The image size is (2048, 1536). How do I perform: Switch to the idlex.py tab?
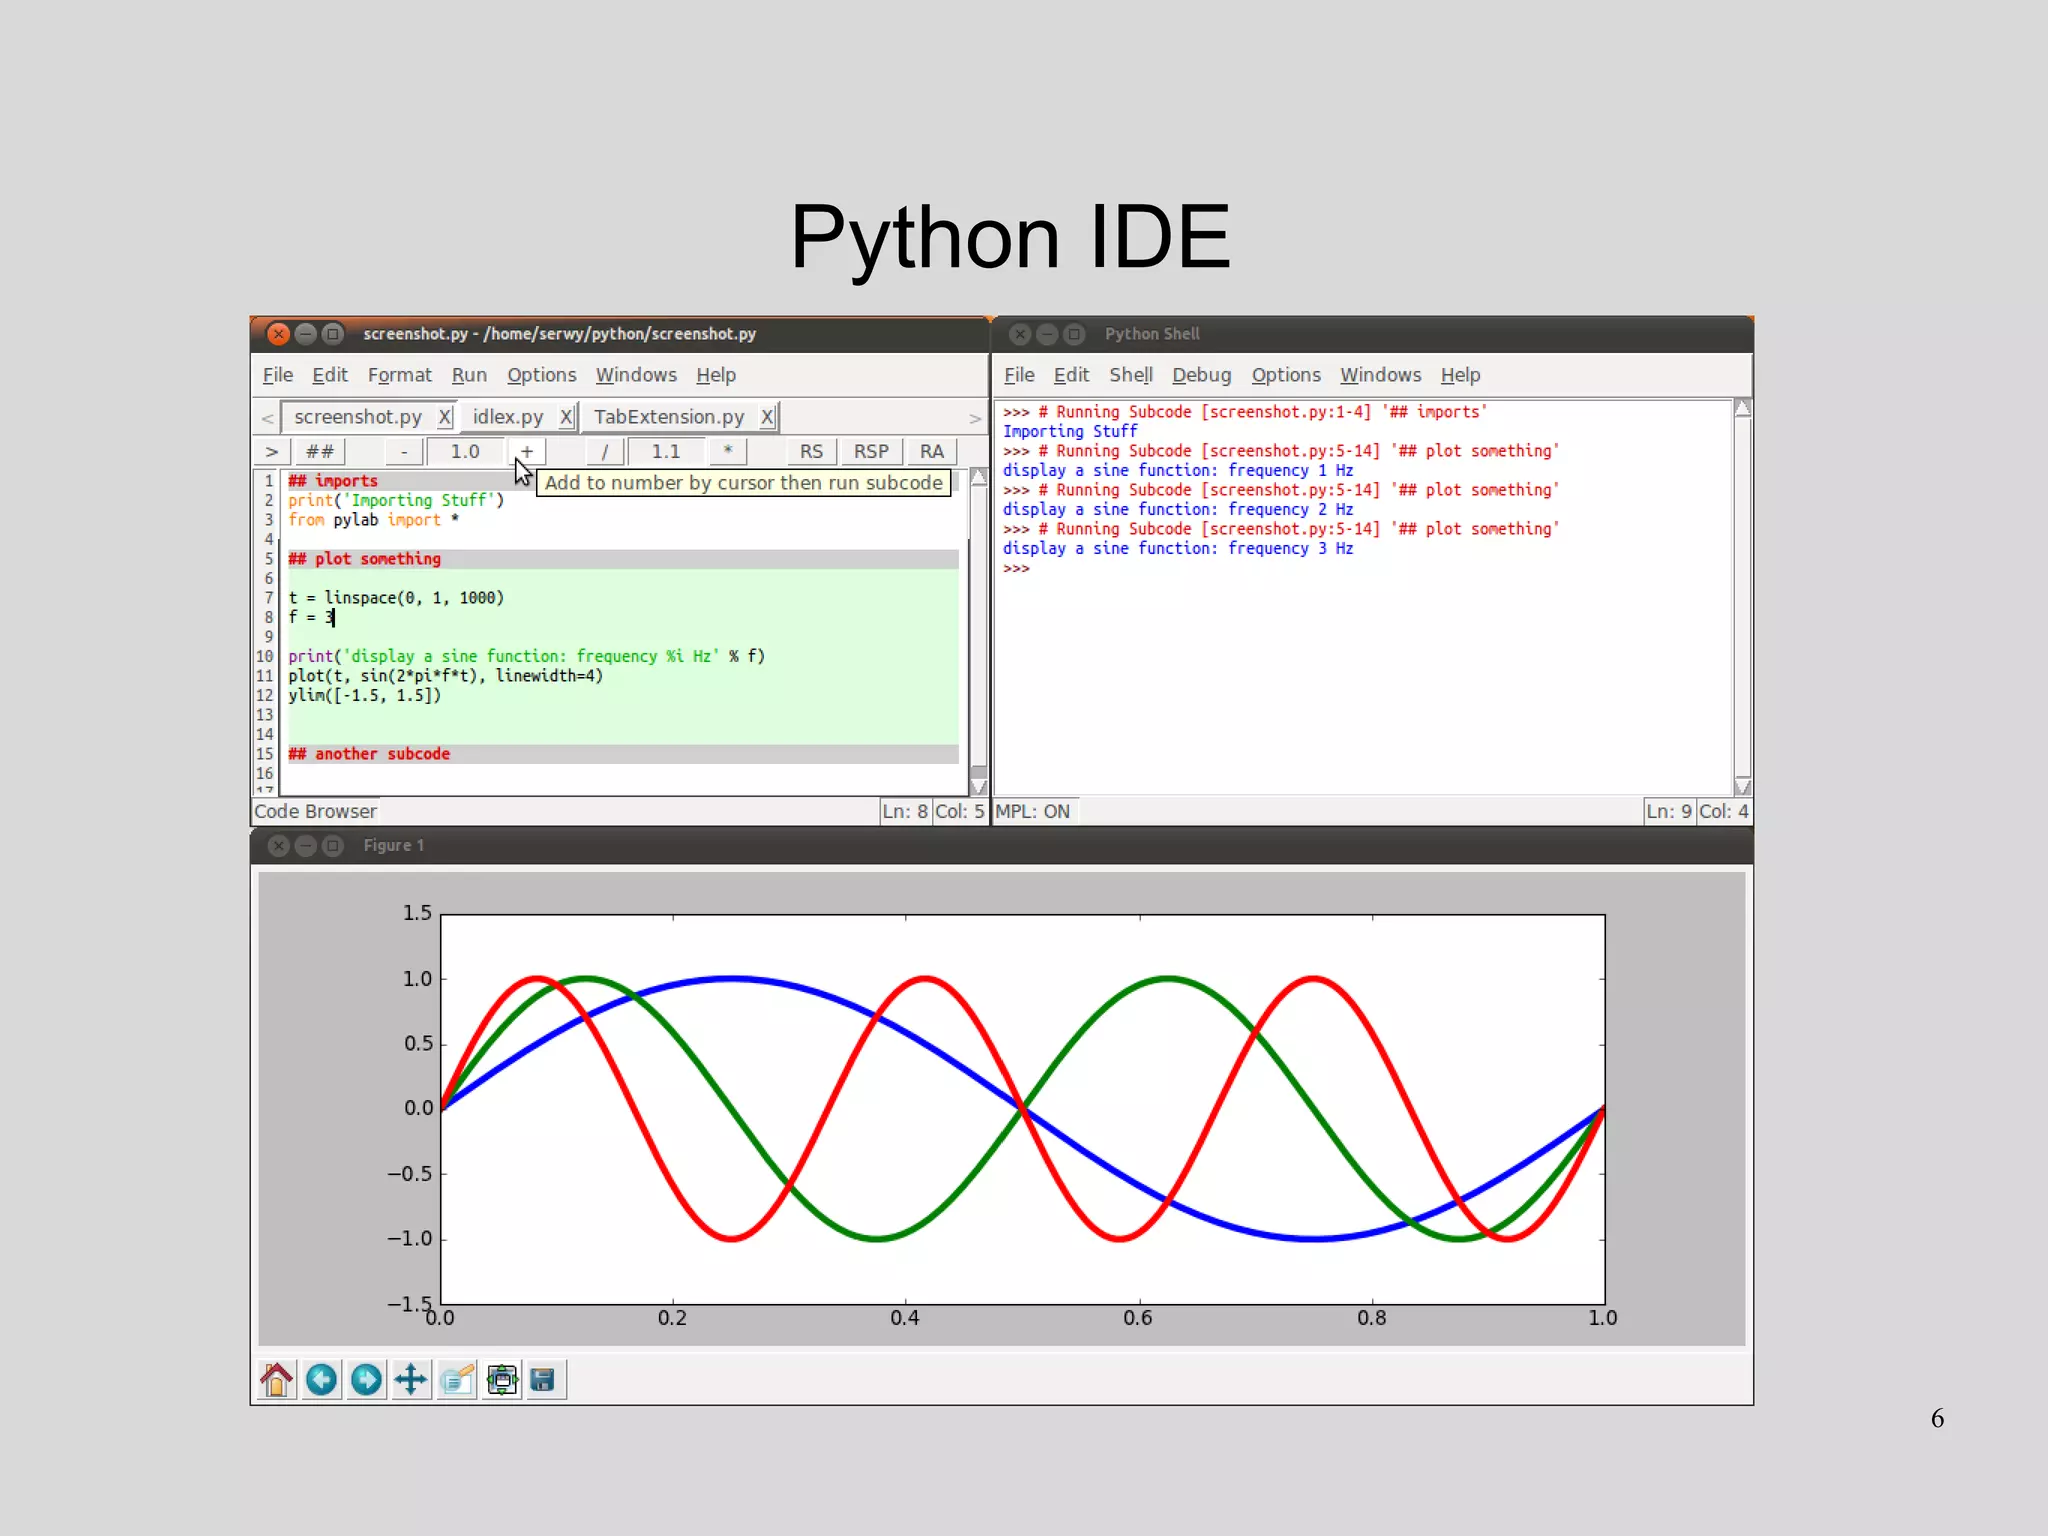508,417
